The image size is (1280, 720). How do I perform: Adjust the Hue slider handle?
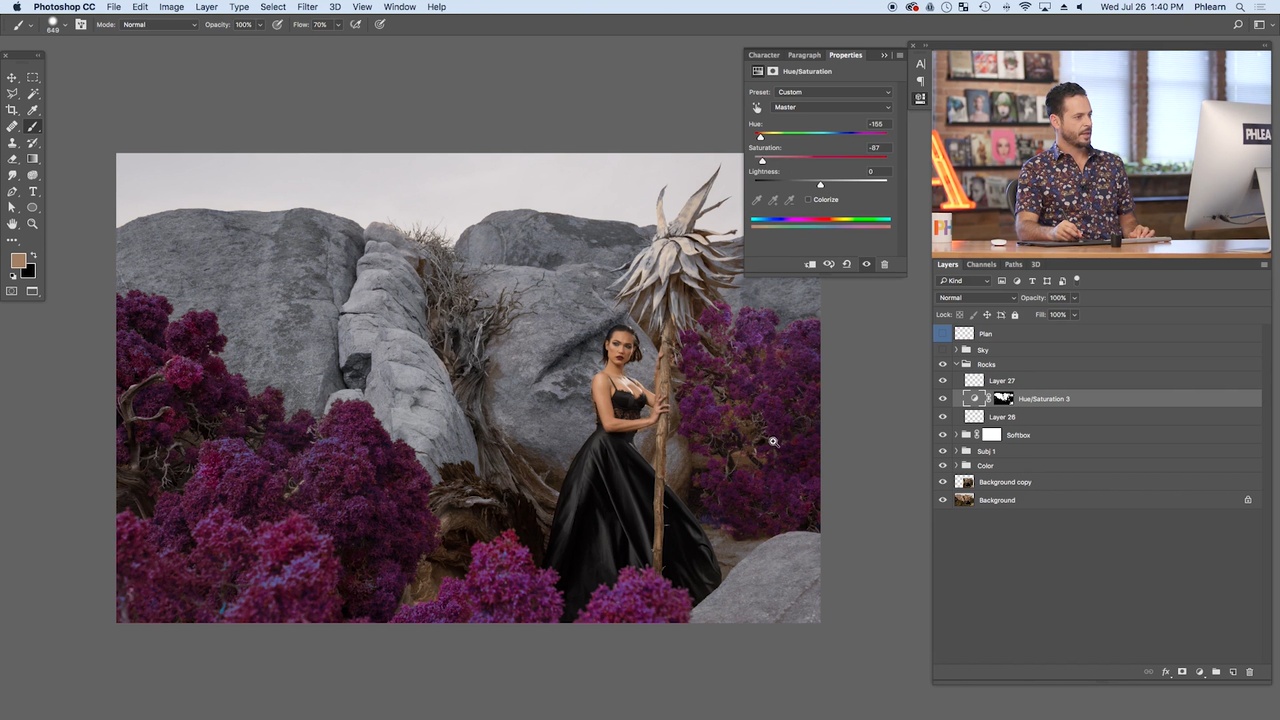coord(760,137)
